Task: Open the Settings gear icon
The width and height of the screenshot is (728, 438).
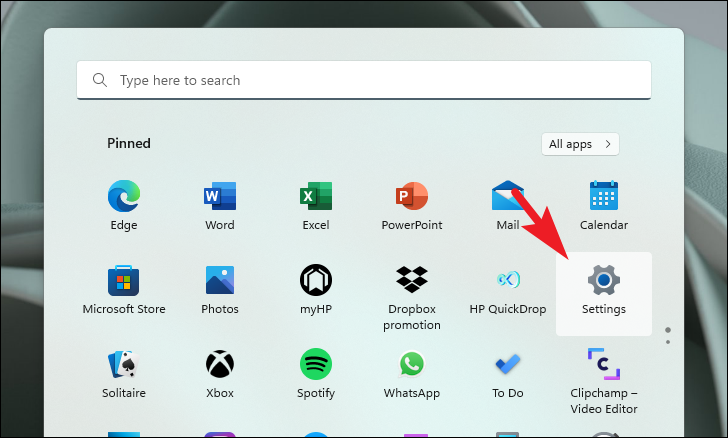Action: [604, 280]
